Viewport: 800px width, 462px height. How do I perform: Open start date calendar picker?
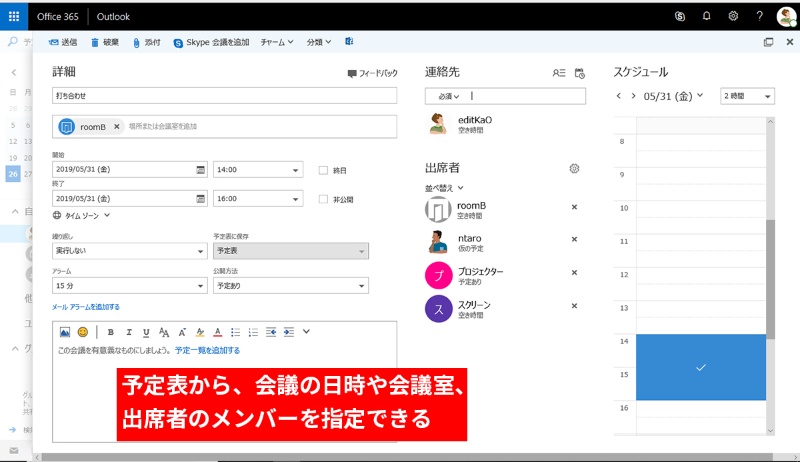201,169
